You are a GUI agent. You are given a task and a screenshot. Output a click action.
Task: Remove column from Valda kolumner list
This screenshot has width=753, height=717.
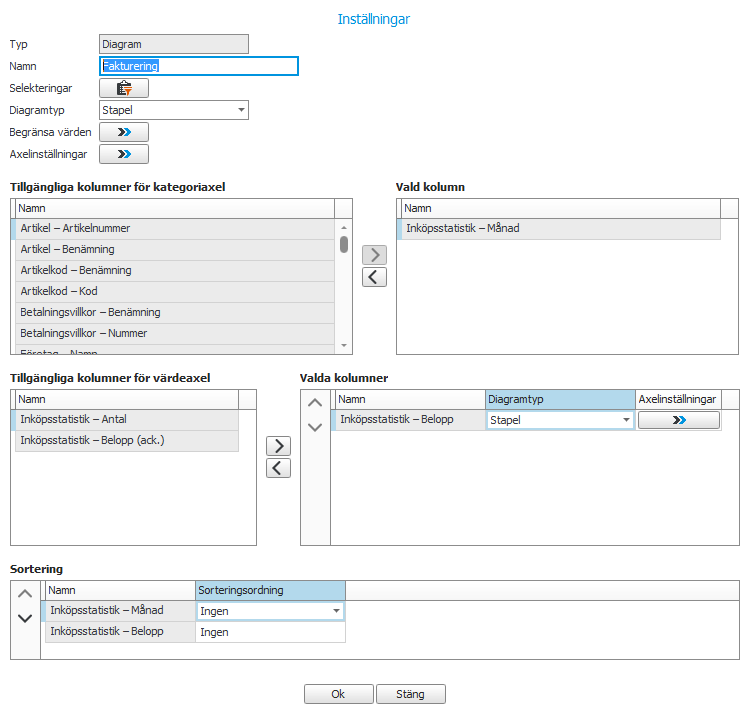coord(278,468)
